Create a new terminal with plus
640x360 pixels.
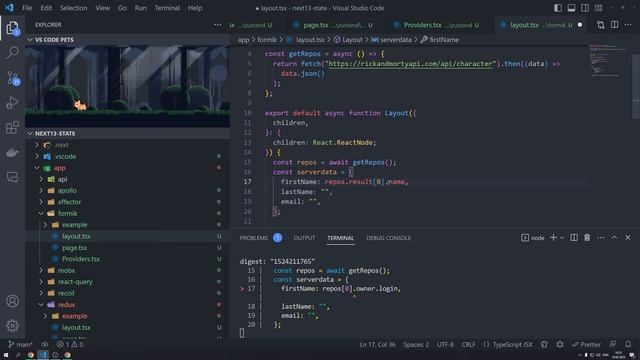click(553, 238)
